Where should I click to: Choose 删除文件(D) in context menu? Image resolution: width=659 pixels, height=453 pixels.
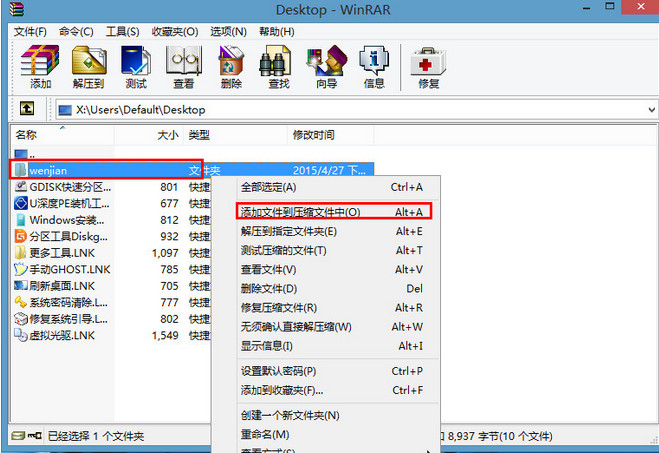[332, 289]
